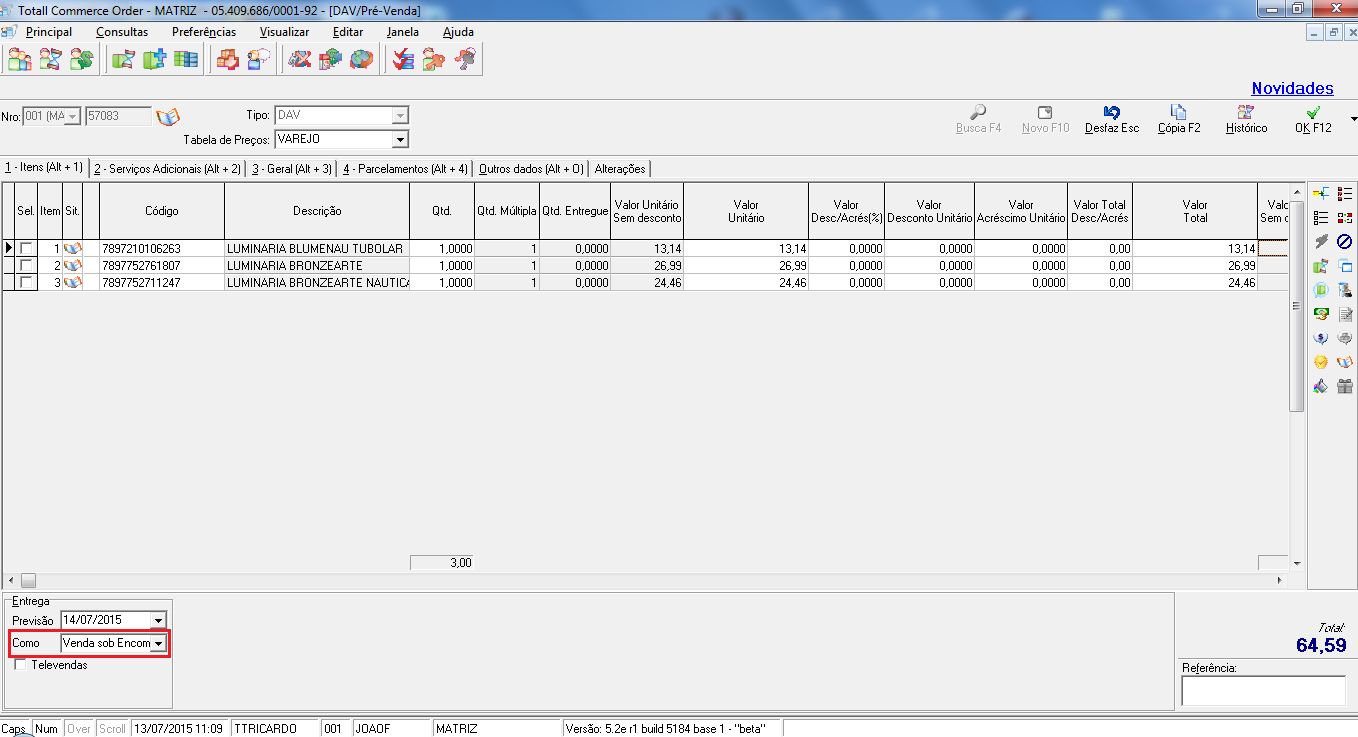Click the gold seal badge sidebar icon
This screenshot has width=1358, height=737.
pyautogui.click(x=1321, y=362)
